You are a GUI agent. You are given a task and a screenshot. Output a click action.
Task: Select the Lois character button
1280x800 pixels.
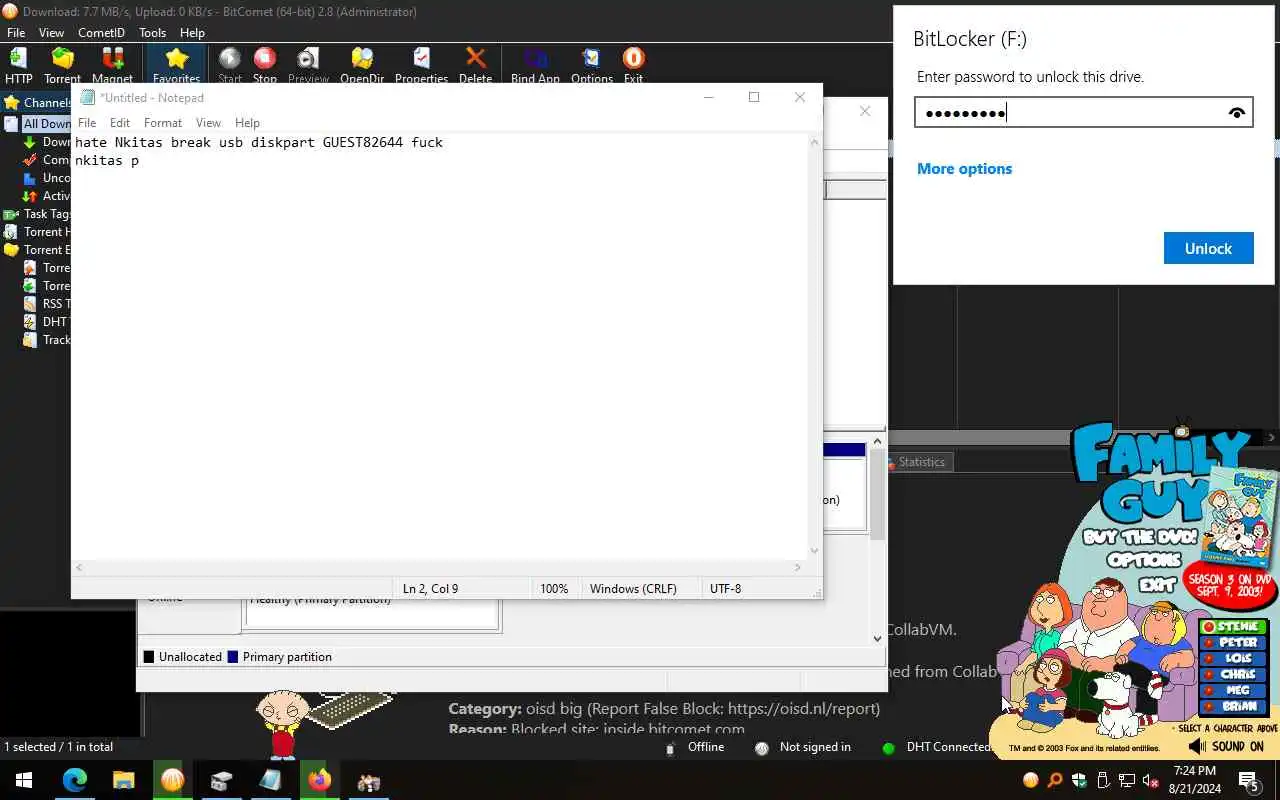tap(1233, 659)
